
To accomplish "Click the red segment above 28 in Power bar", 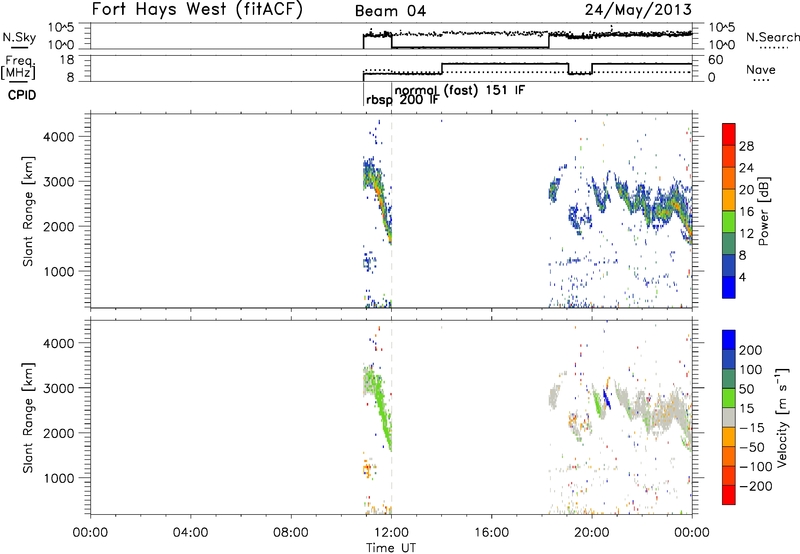I will 729,134.
